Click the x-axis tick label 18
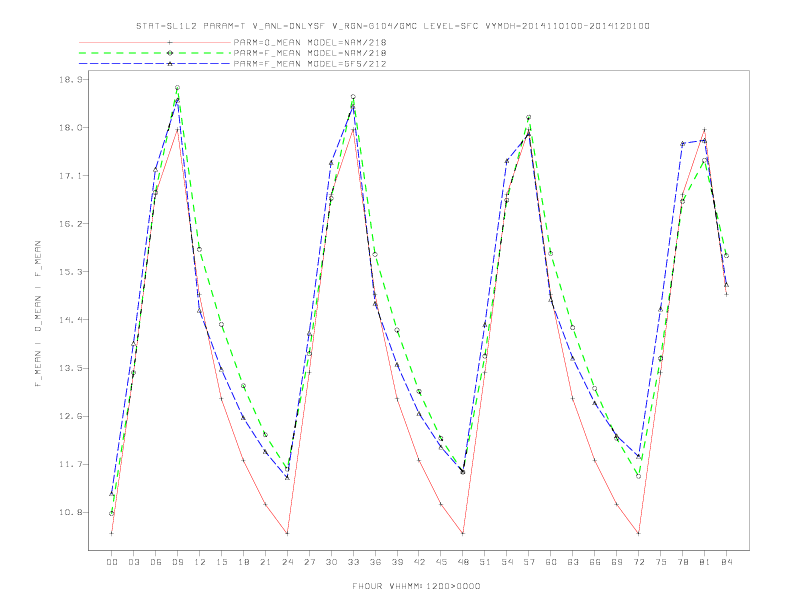The image size is (792, 612). [x=243, y=562]
